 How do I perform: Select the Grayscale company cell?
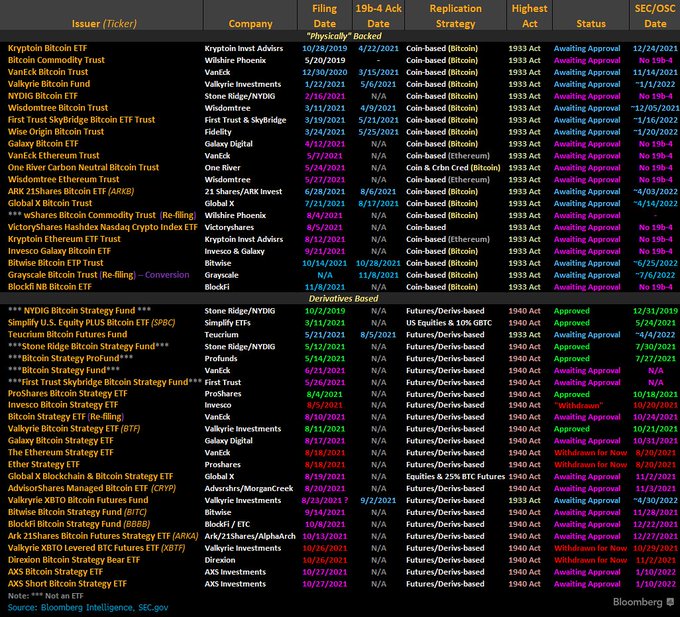(x=221, y=275)
